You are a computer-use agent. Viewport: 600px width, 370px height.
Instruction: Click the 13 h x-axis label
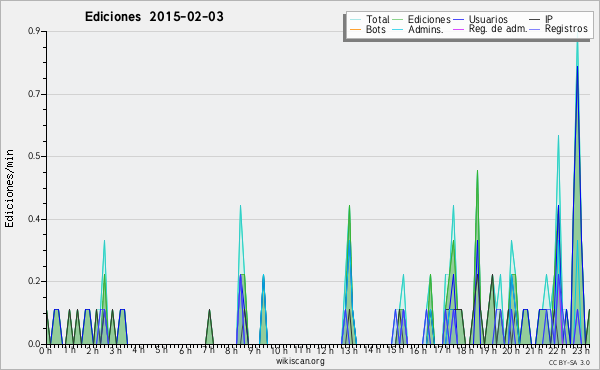coord(349,350)
